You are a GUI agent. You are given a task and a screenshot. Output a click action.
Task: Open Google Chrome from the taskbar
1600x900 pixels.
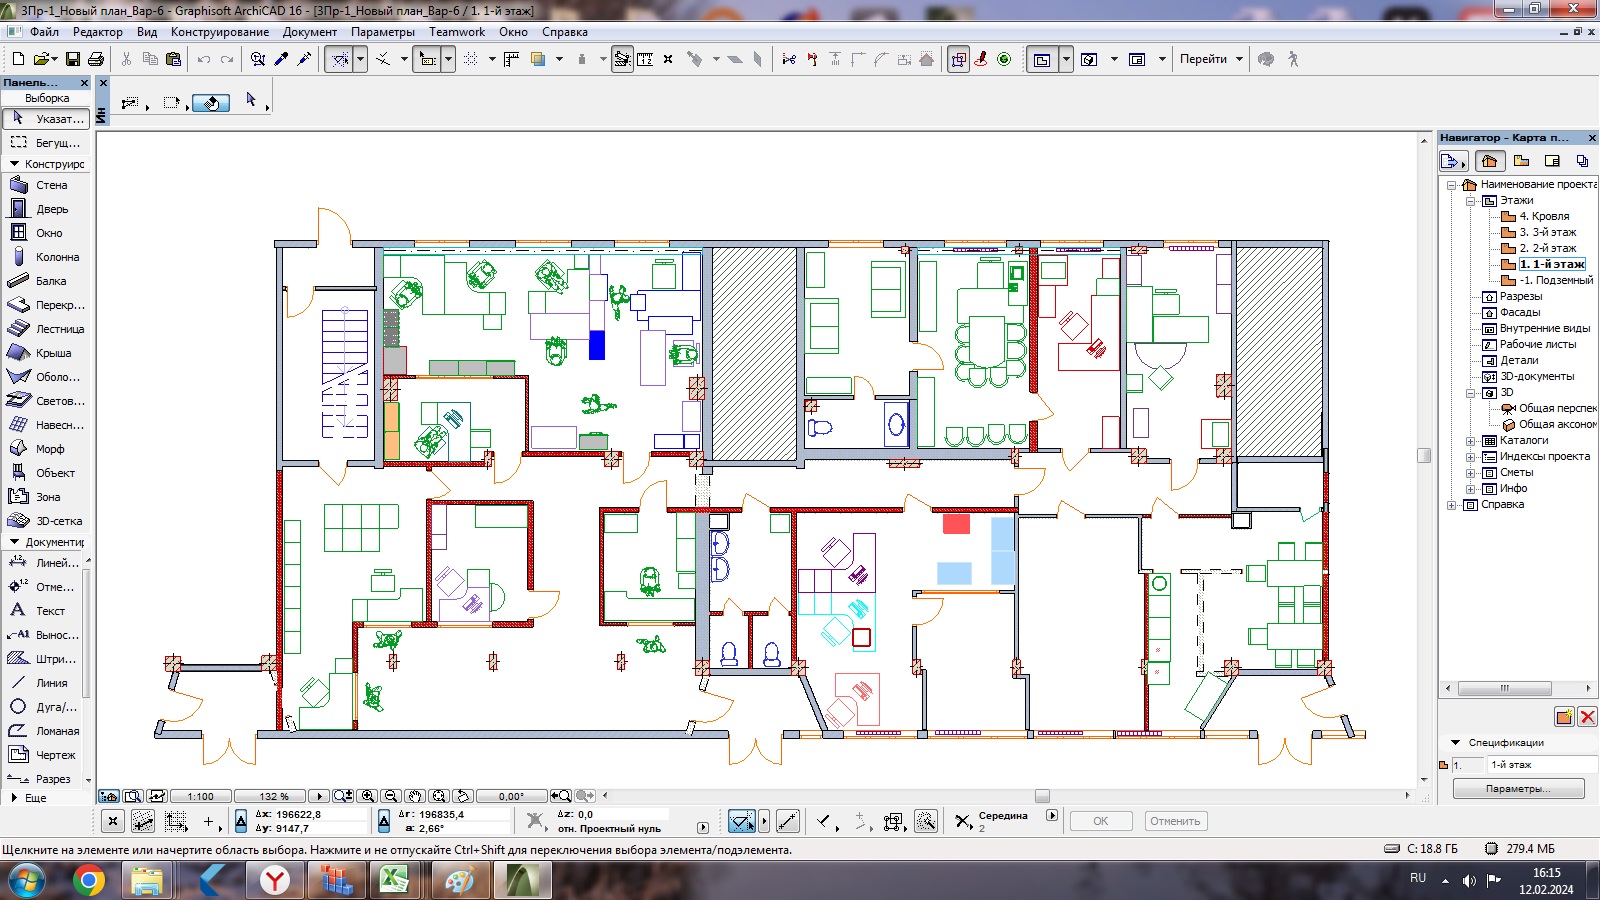pos(89,880)
